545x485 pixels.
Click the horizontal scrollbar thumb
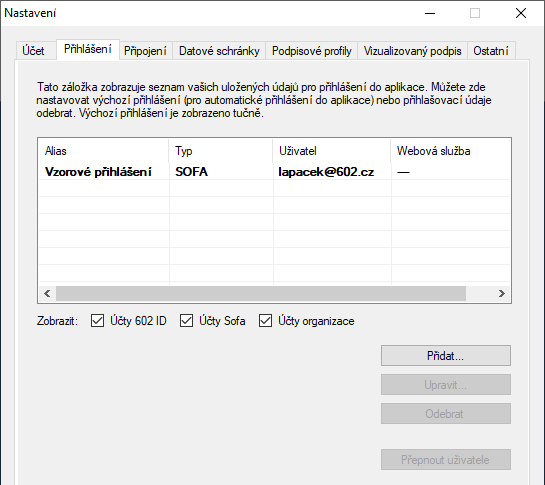point(261,294)
